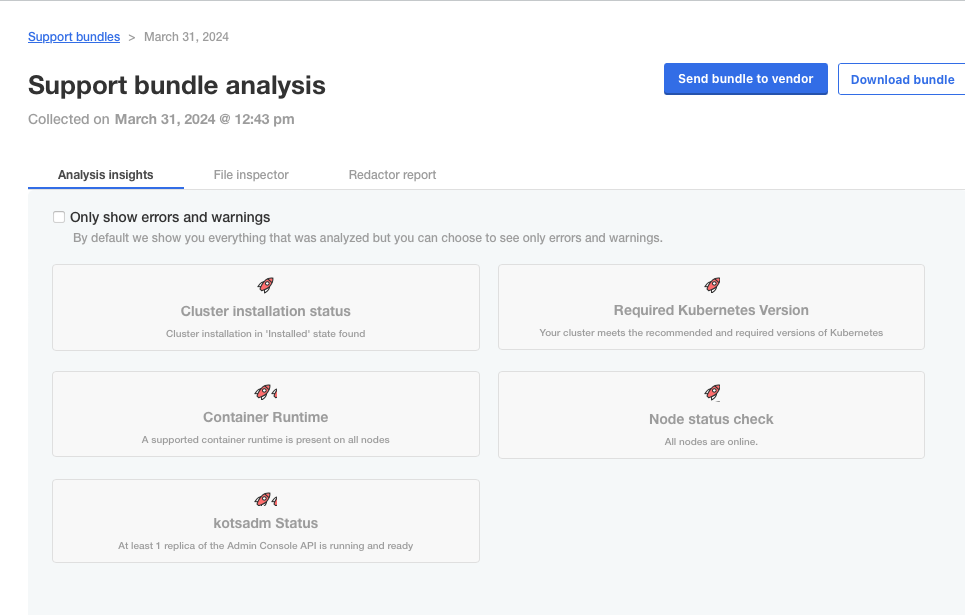Image resolution: width=965 pixels, height=615 pixels.
Task: Click the kotsadm Status title text
Action: 266,523
